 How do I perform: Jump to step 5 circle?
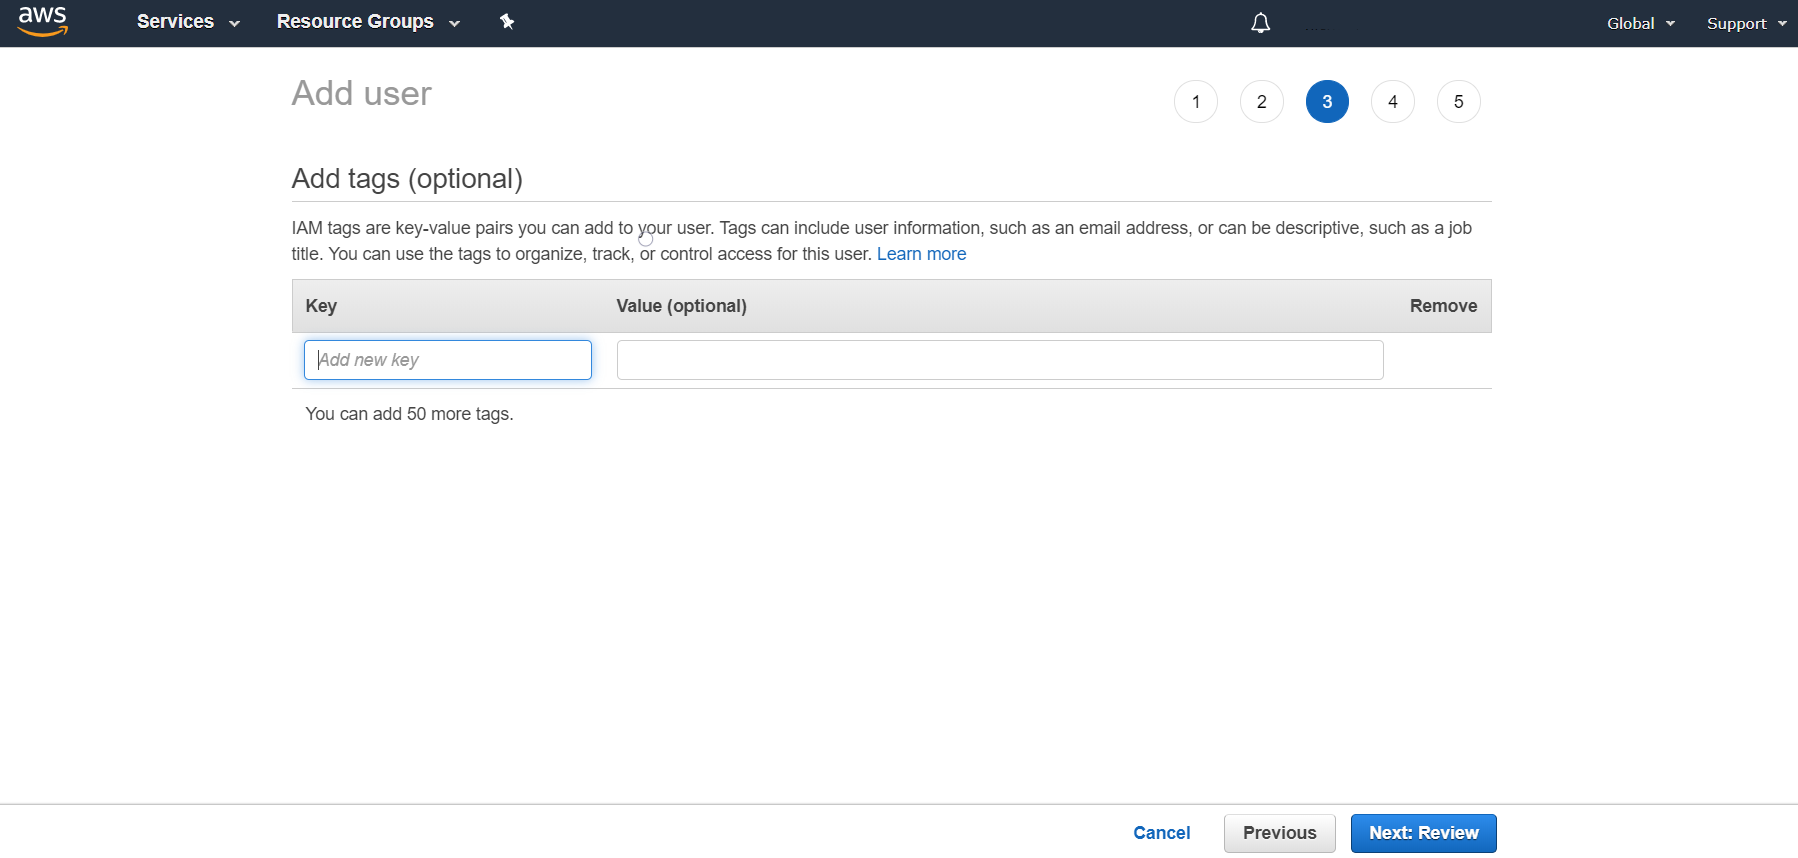click(x=1458, y=102)
